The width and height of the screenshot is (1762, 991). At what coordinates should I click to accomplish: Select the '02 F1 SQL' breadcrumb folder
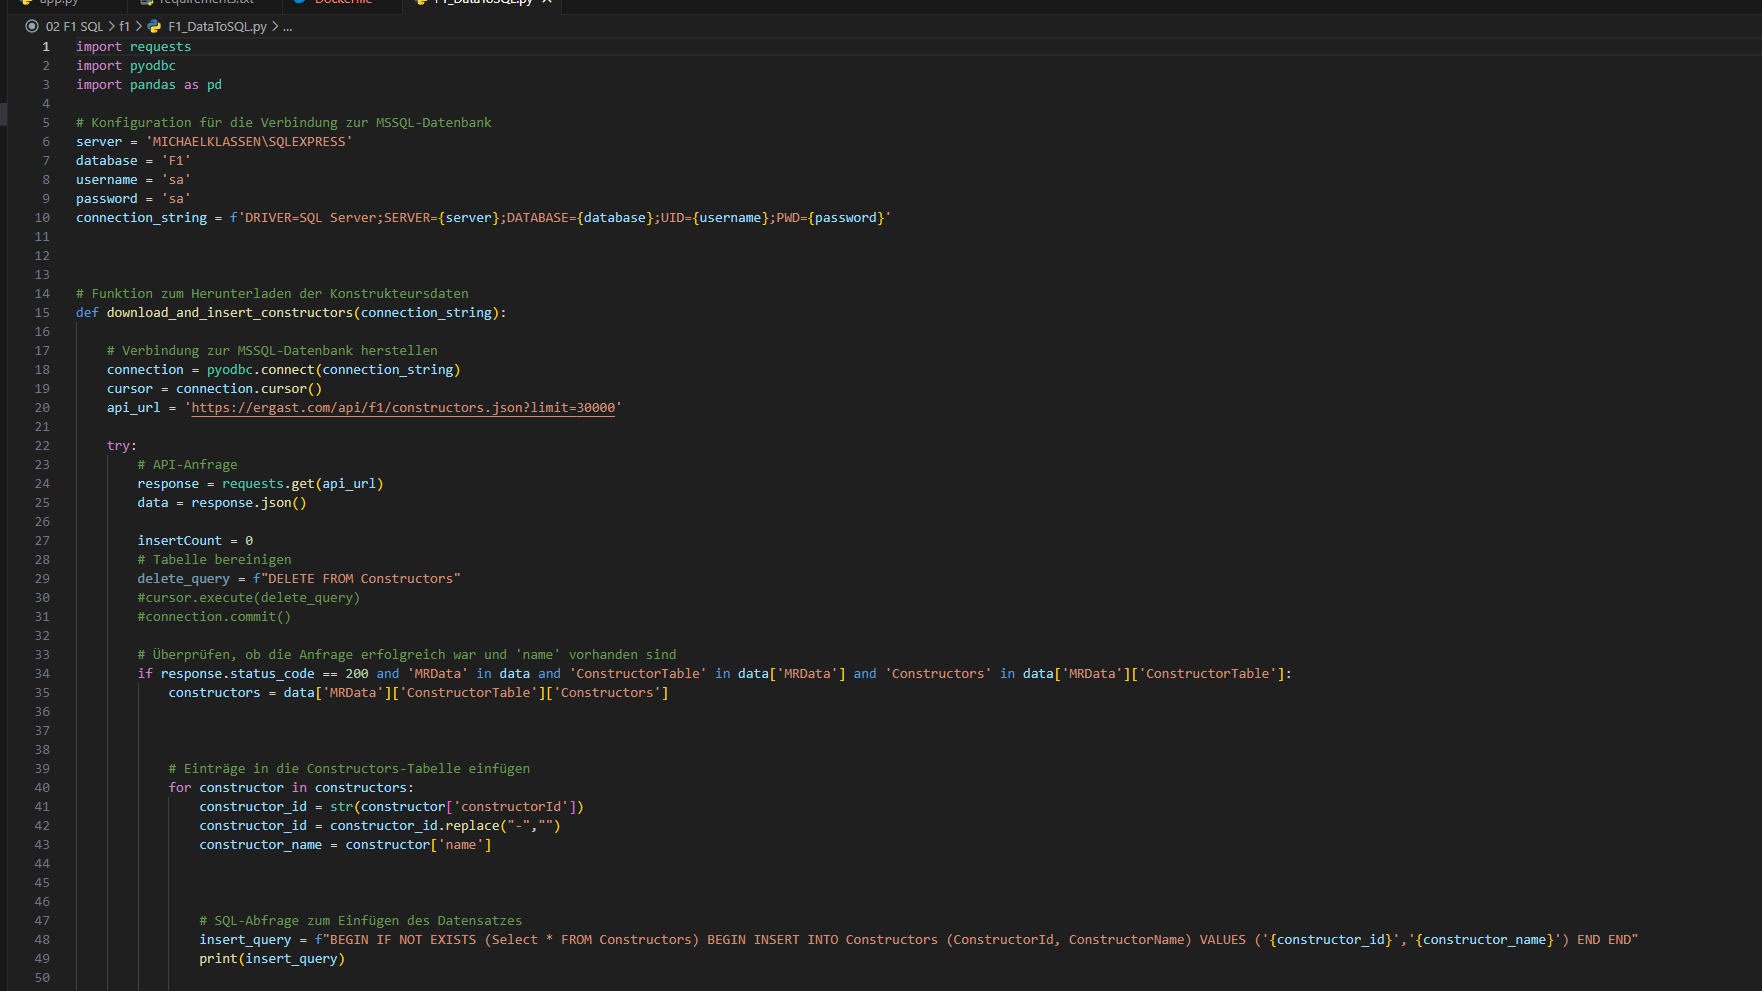74,26
